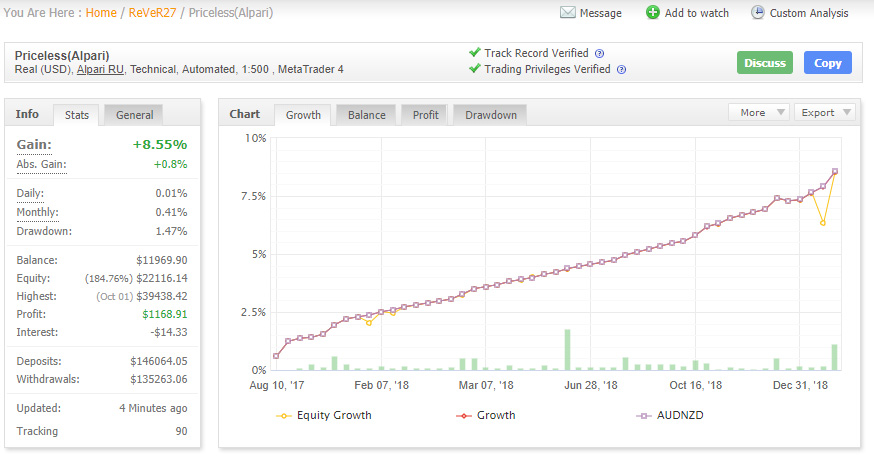Toggle Growth series in chart legend
The image size is (874, 459).
click(485, 415)
